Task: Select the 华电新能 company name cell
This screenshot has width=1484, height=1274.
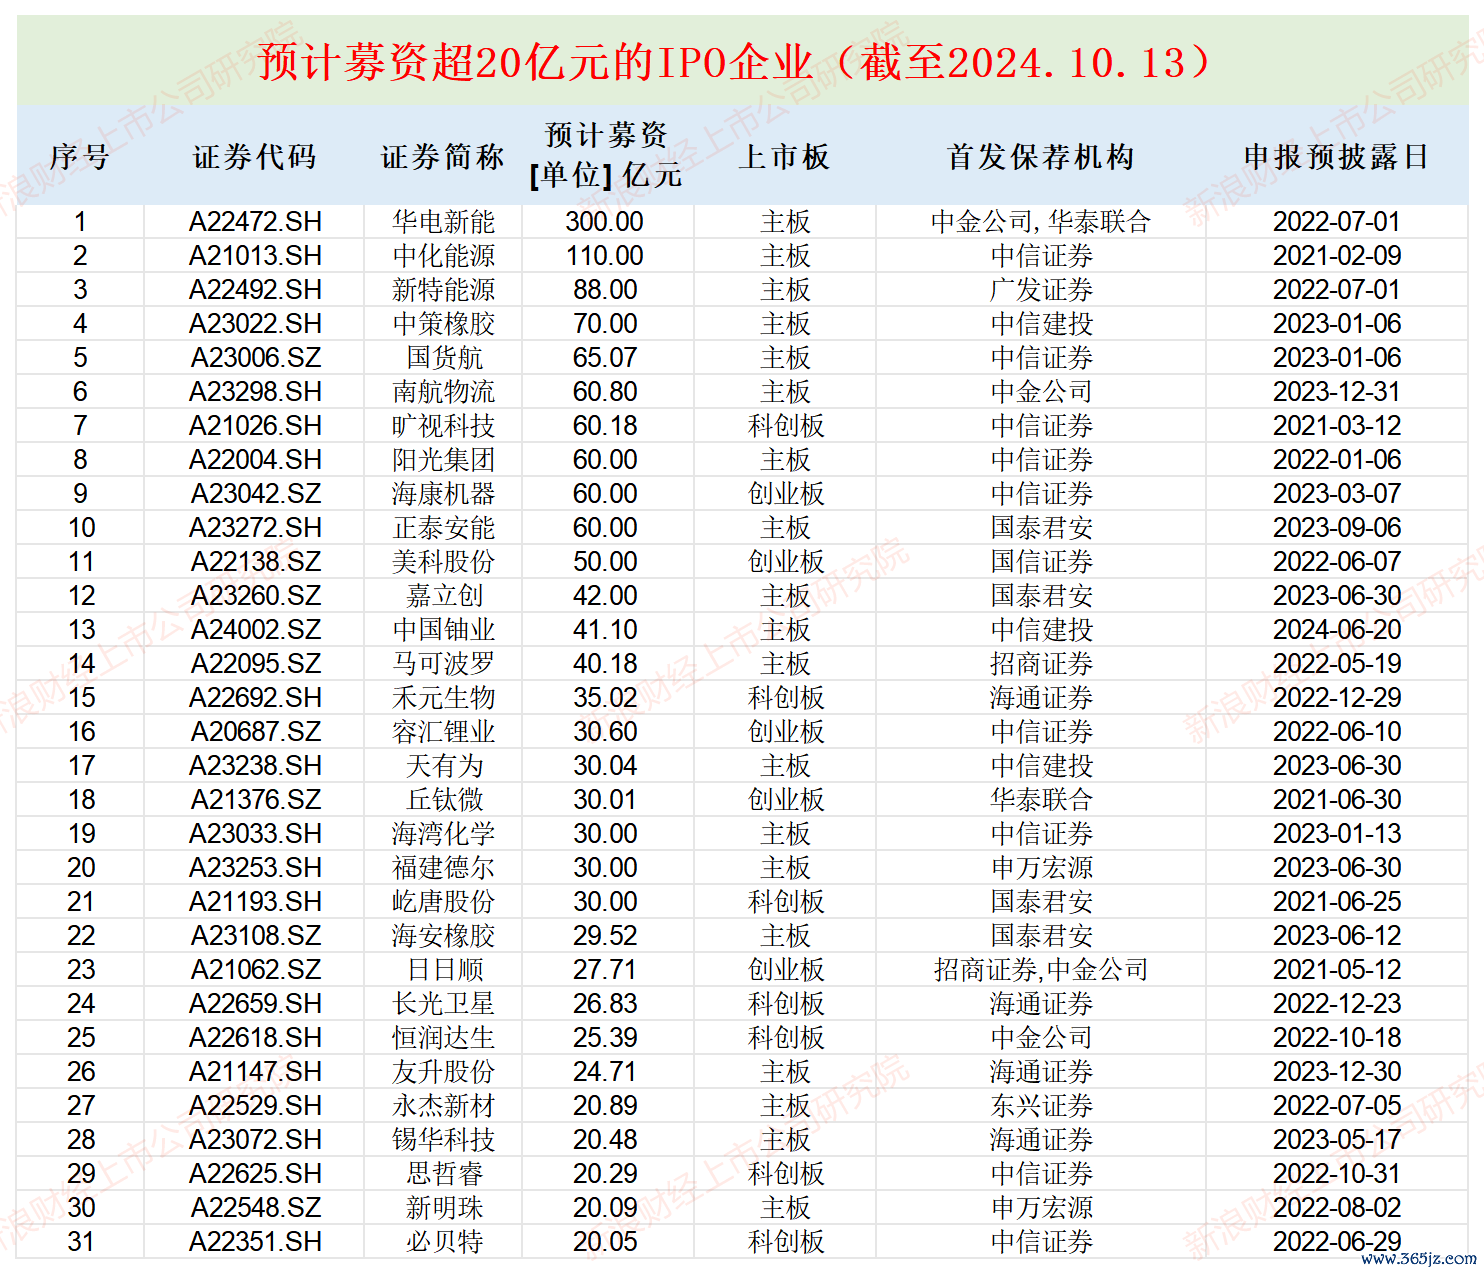Action: tap(443, 222)
